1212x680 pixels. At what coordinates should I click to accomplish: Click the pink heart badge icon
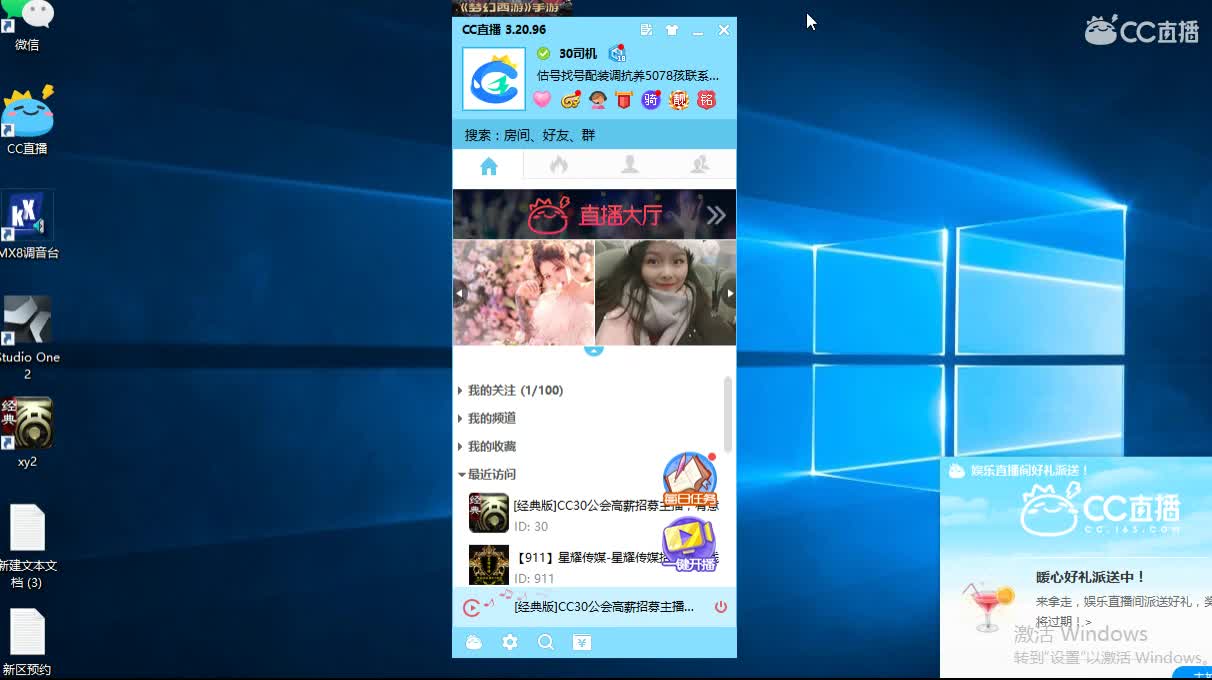coord(542,100)
